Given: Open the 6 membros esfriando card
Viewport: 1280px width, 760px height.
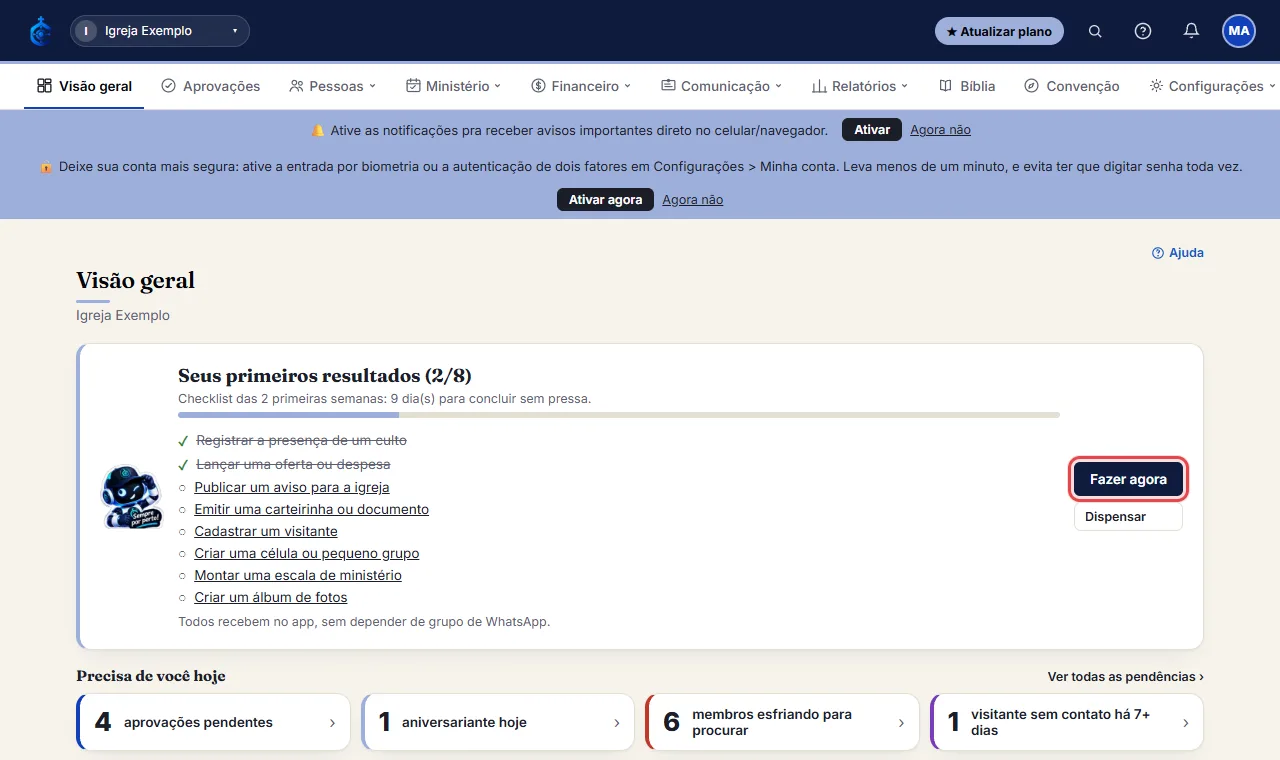Looking at the screenshot, I should coord(782,722).
